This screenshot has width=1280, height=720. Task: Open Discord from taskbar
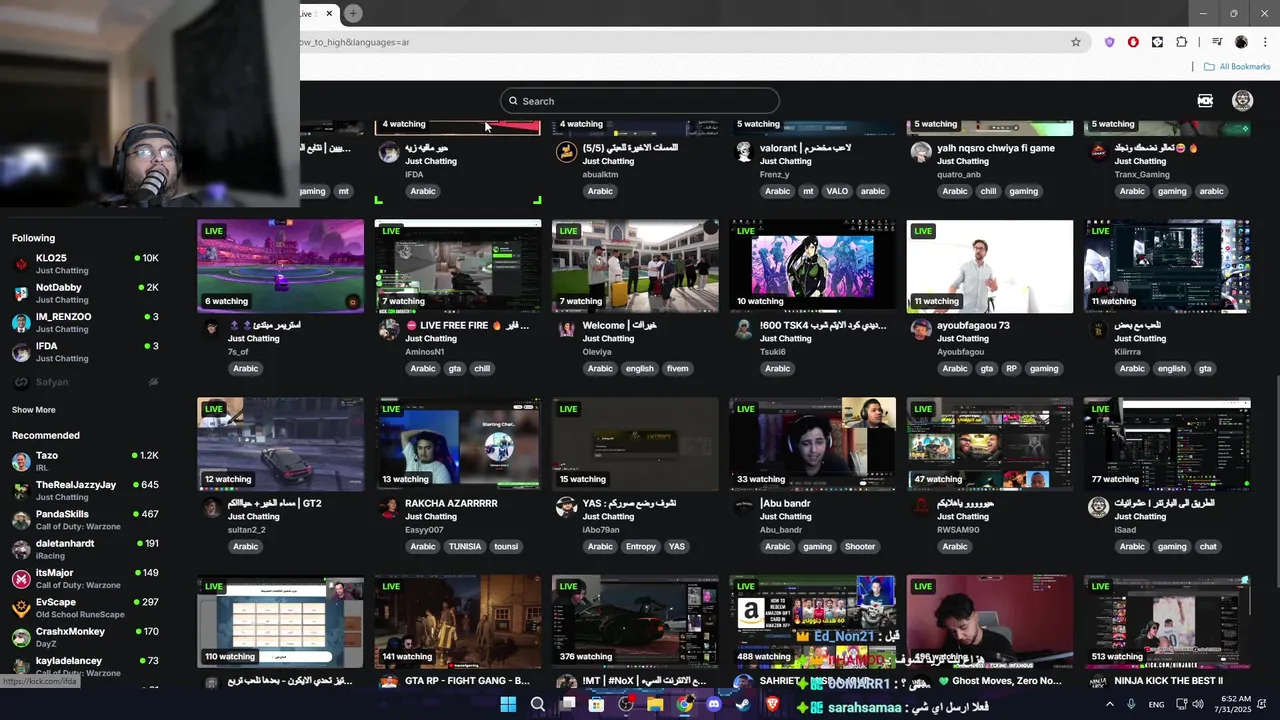point(714,704)
